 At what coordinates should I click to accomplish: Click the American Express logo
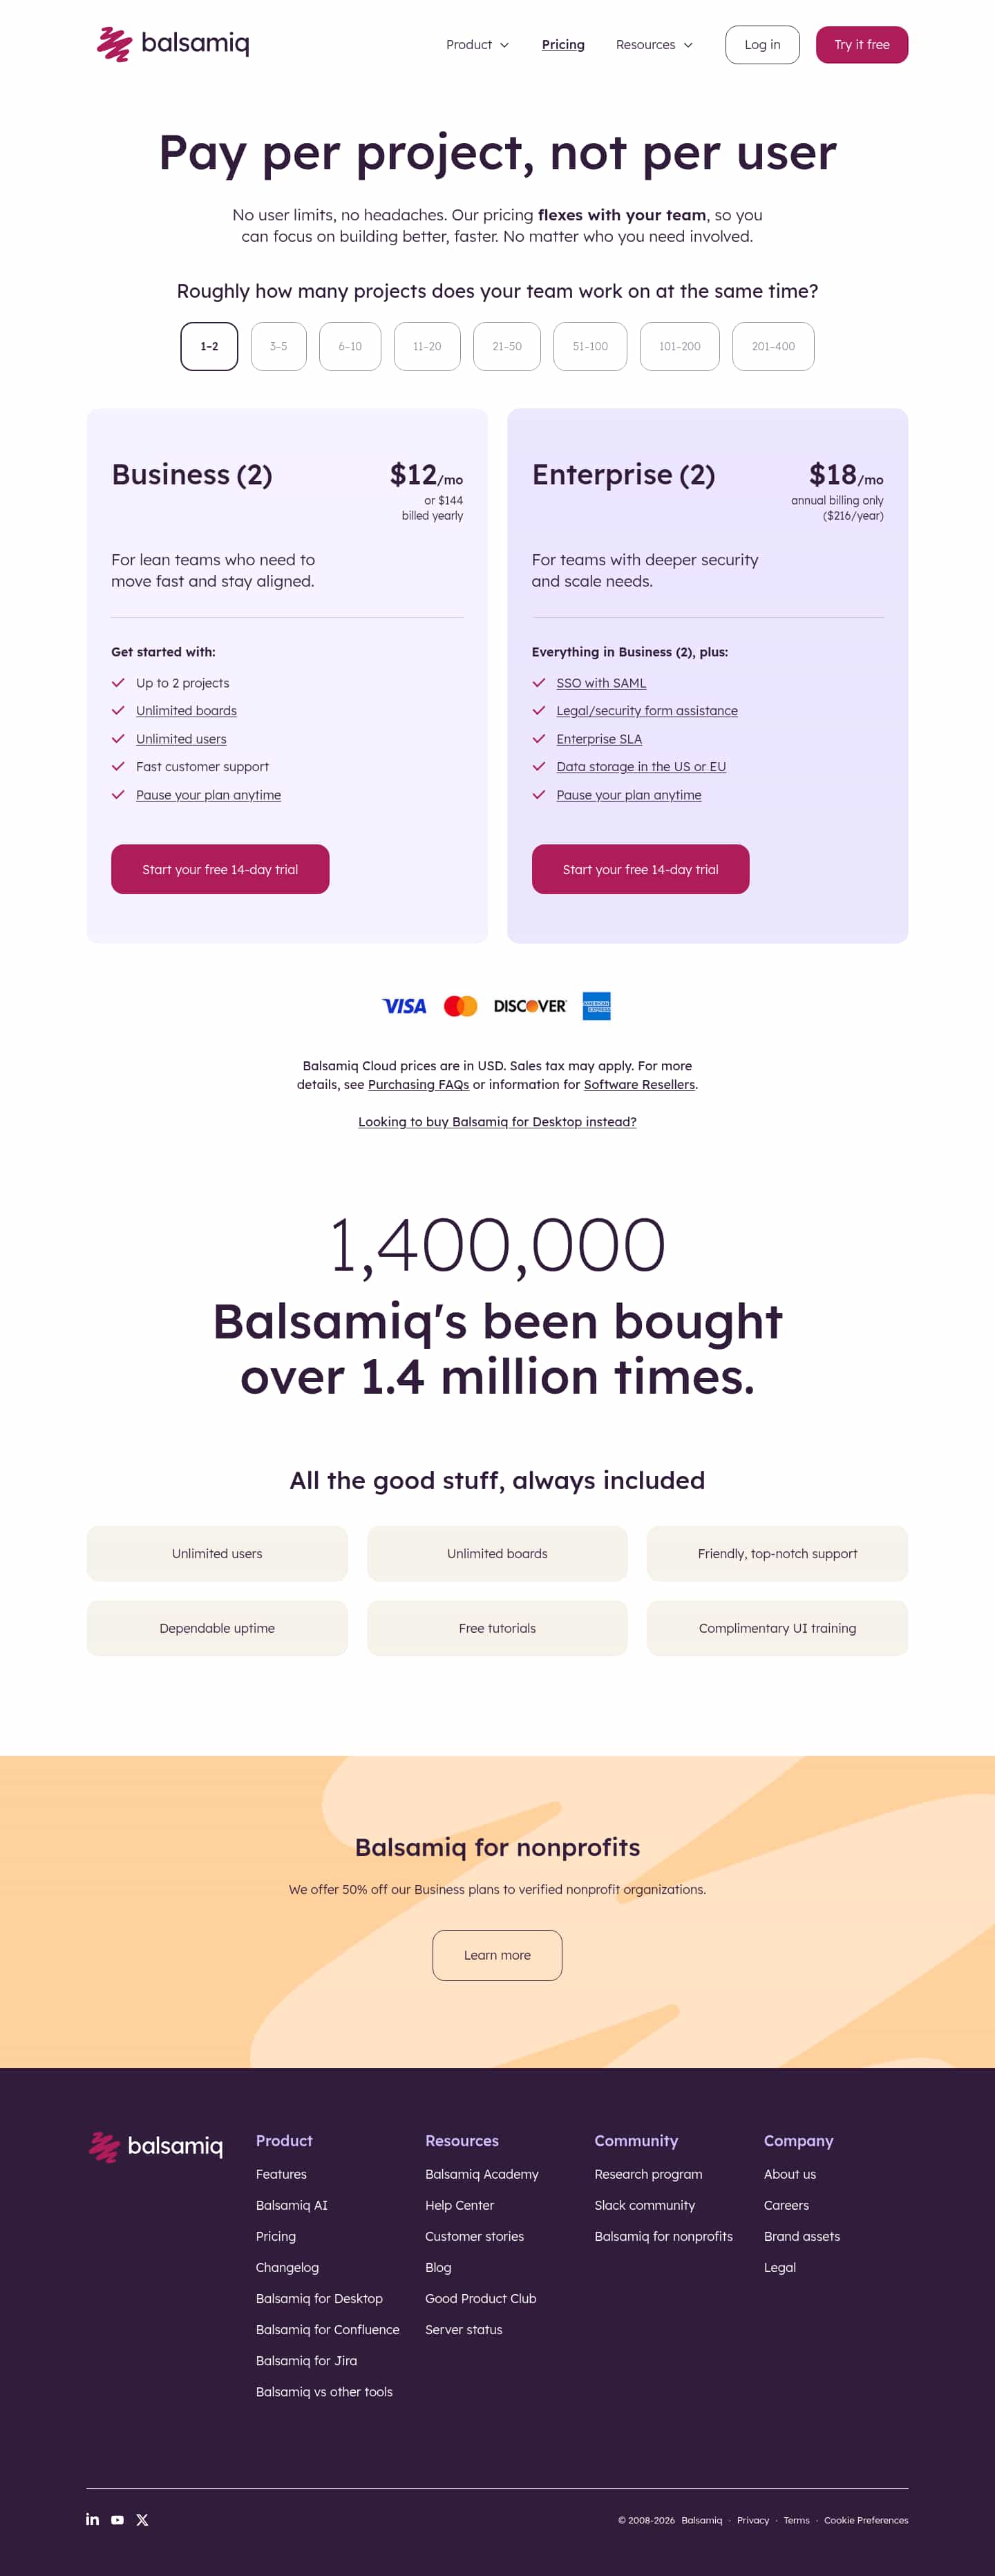(x=596, y=1006)
